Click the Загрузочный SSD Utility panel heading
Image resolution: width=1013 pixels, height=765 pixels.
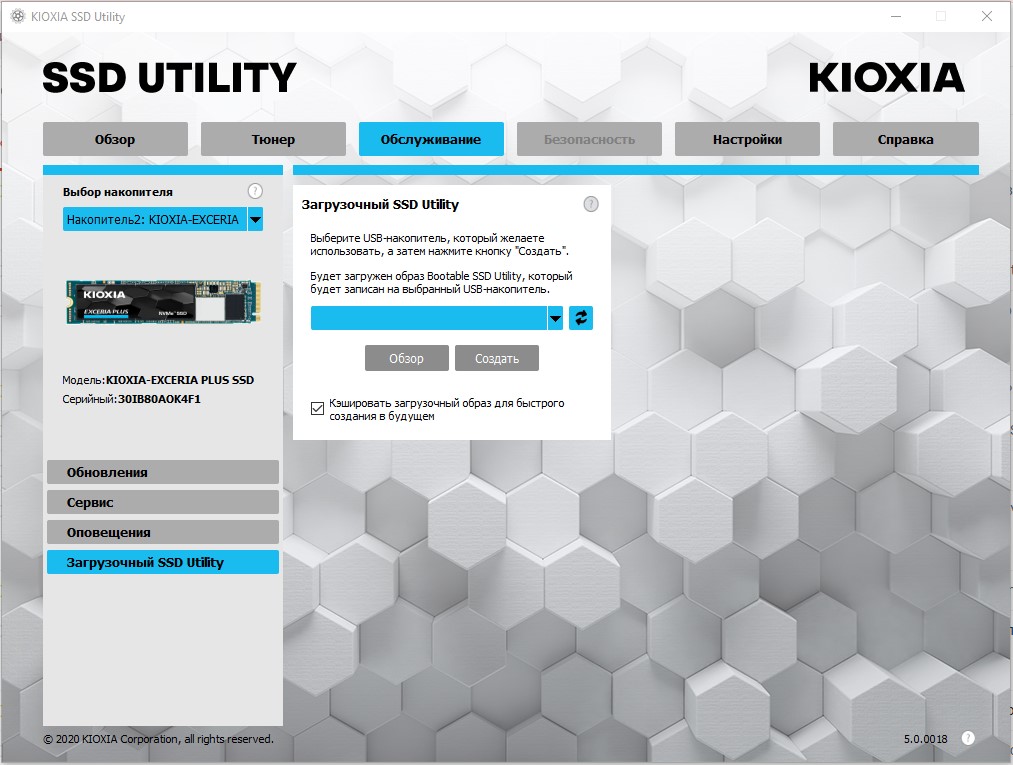(x=380, y=204)
